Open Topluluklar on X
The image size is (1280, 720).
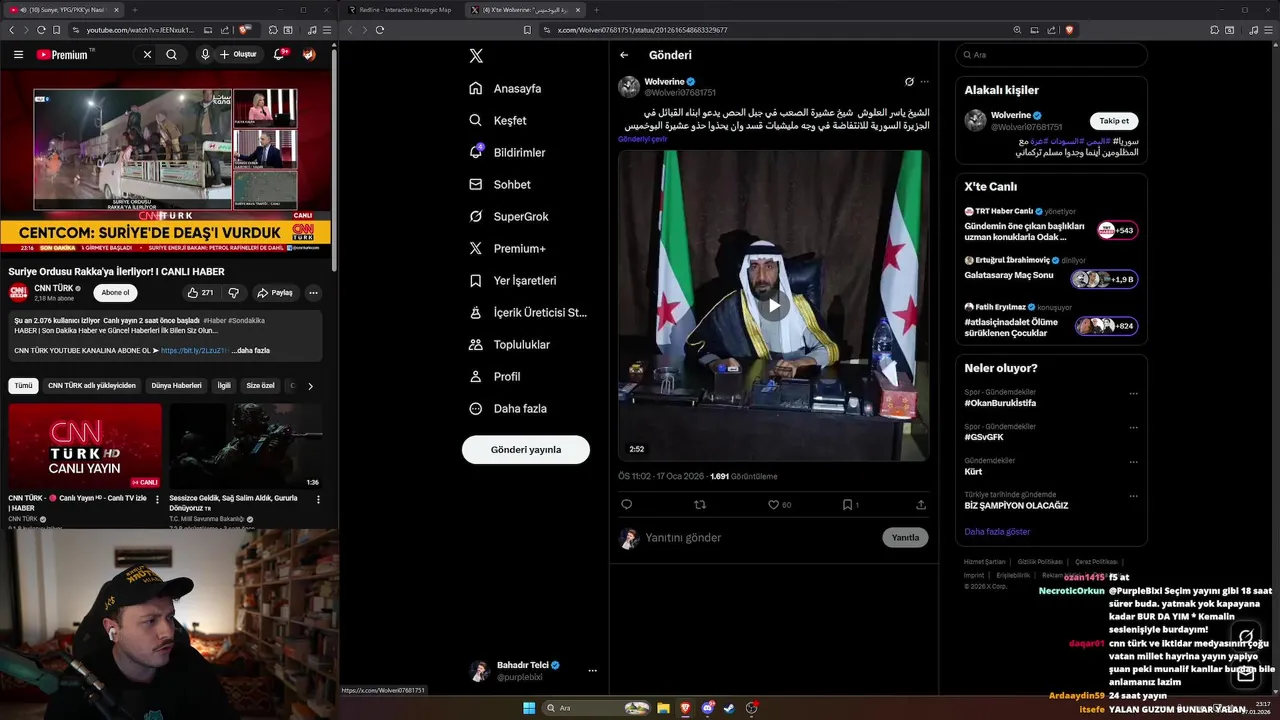[509, 344]
